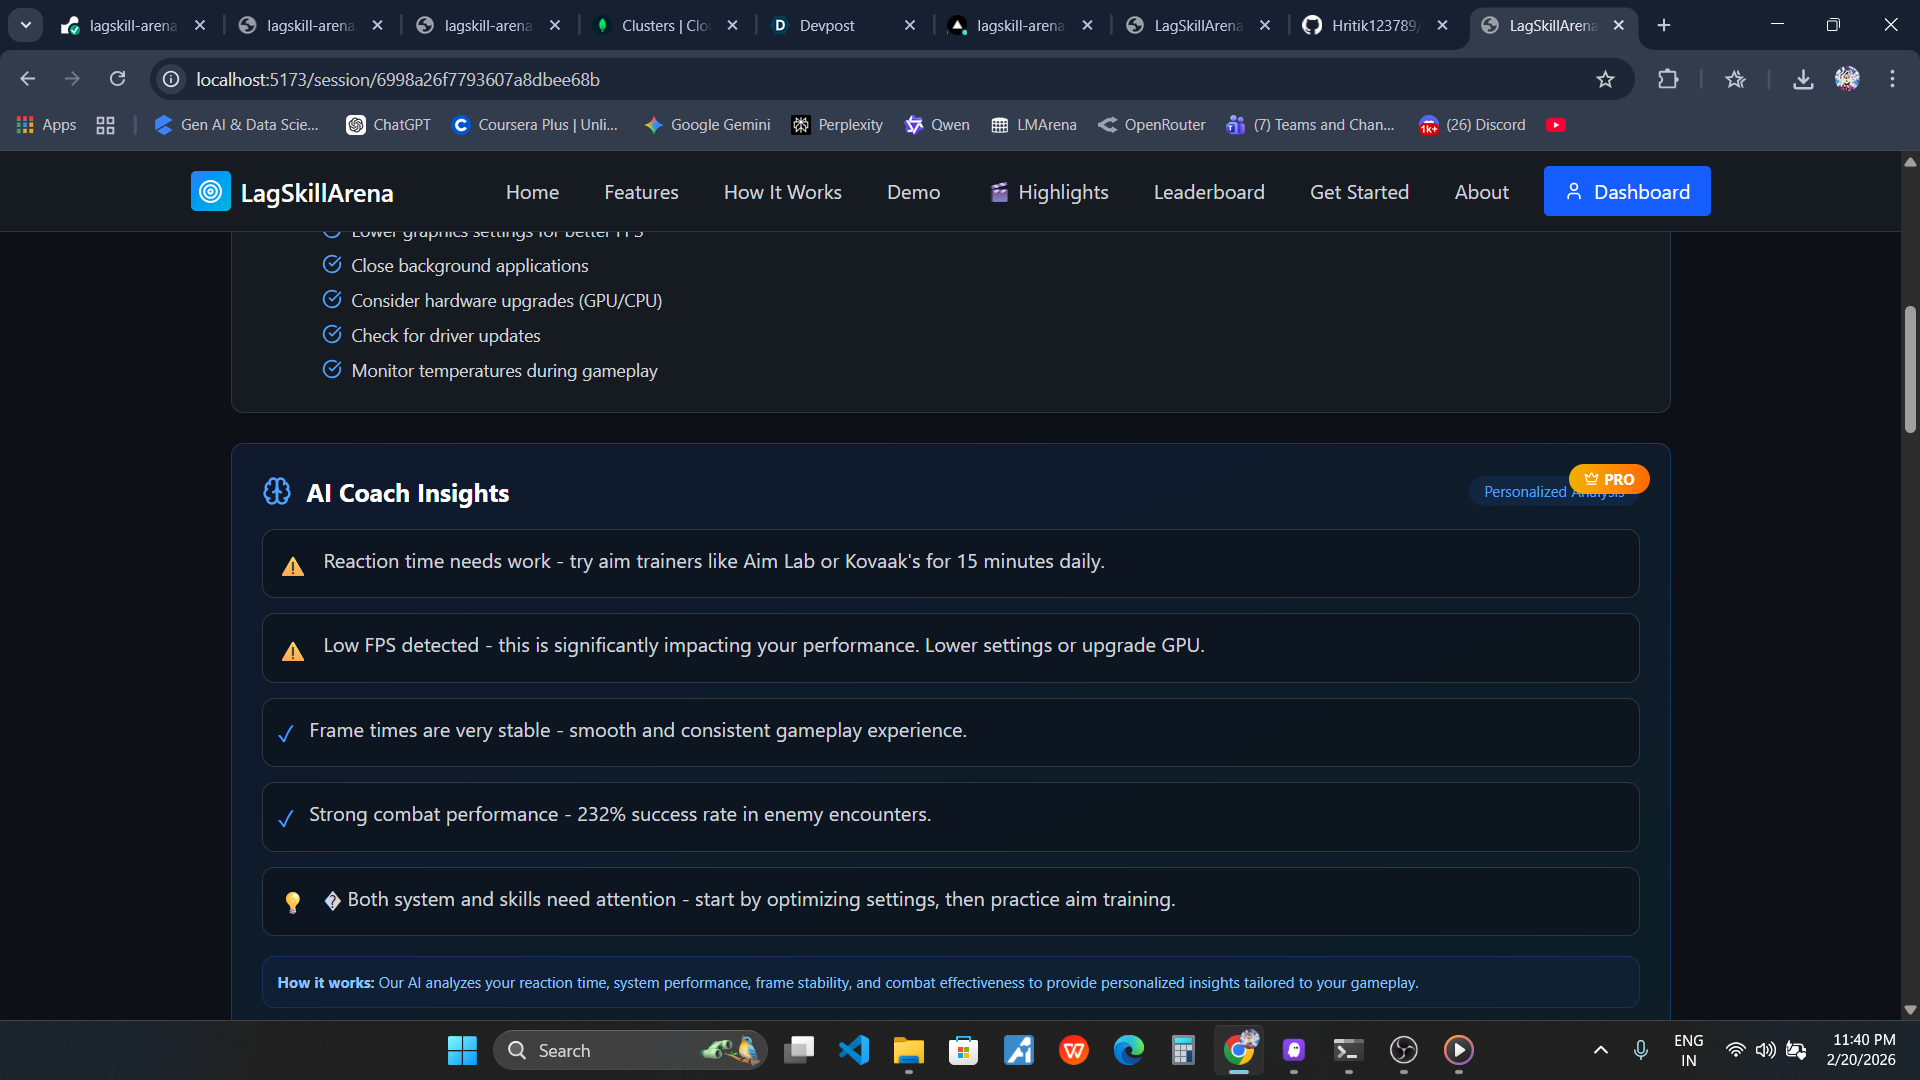Open Chrome downloads icon
This screenshot has width=1920, height=1080.
(1802, 79)
